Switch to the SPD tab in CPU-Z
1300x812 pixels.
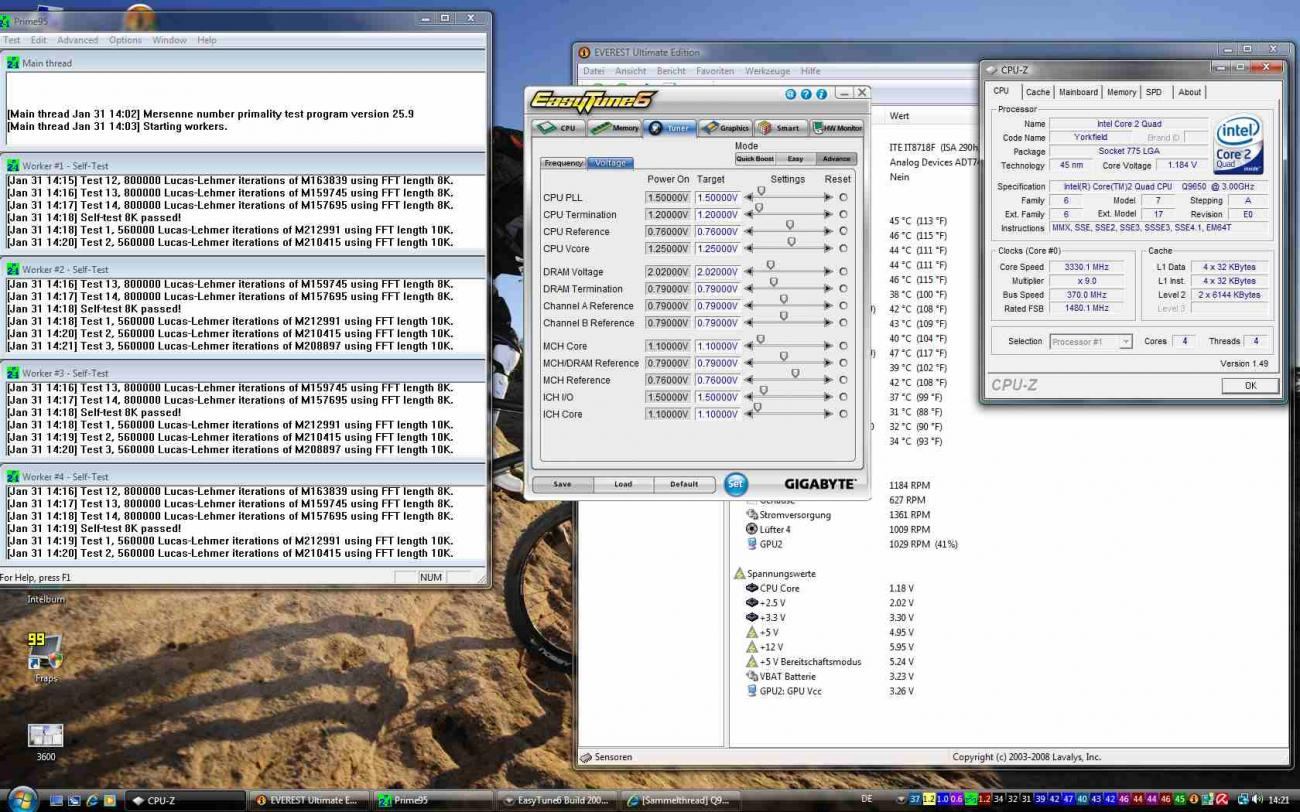pyautogui.click(x=1154, y=92)
